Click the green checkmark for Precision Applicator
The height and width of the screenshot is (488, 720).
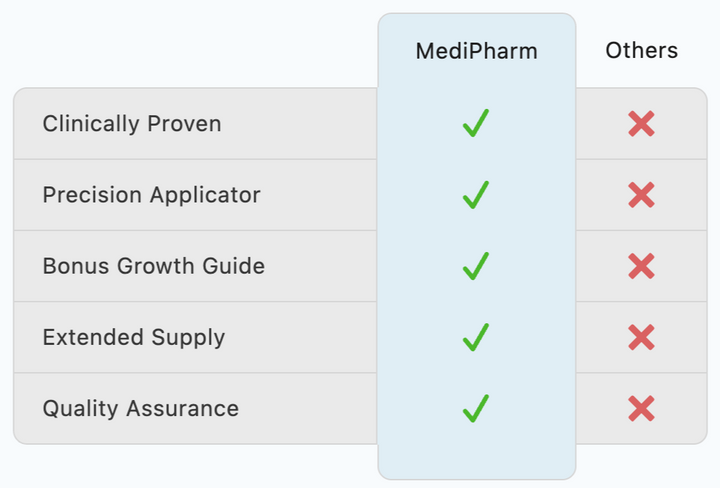[476, 195]
